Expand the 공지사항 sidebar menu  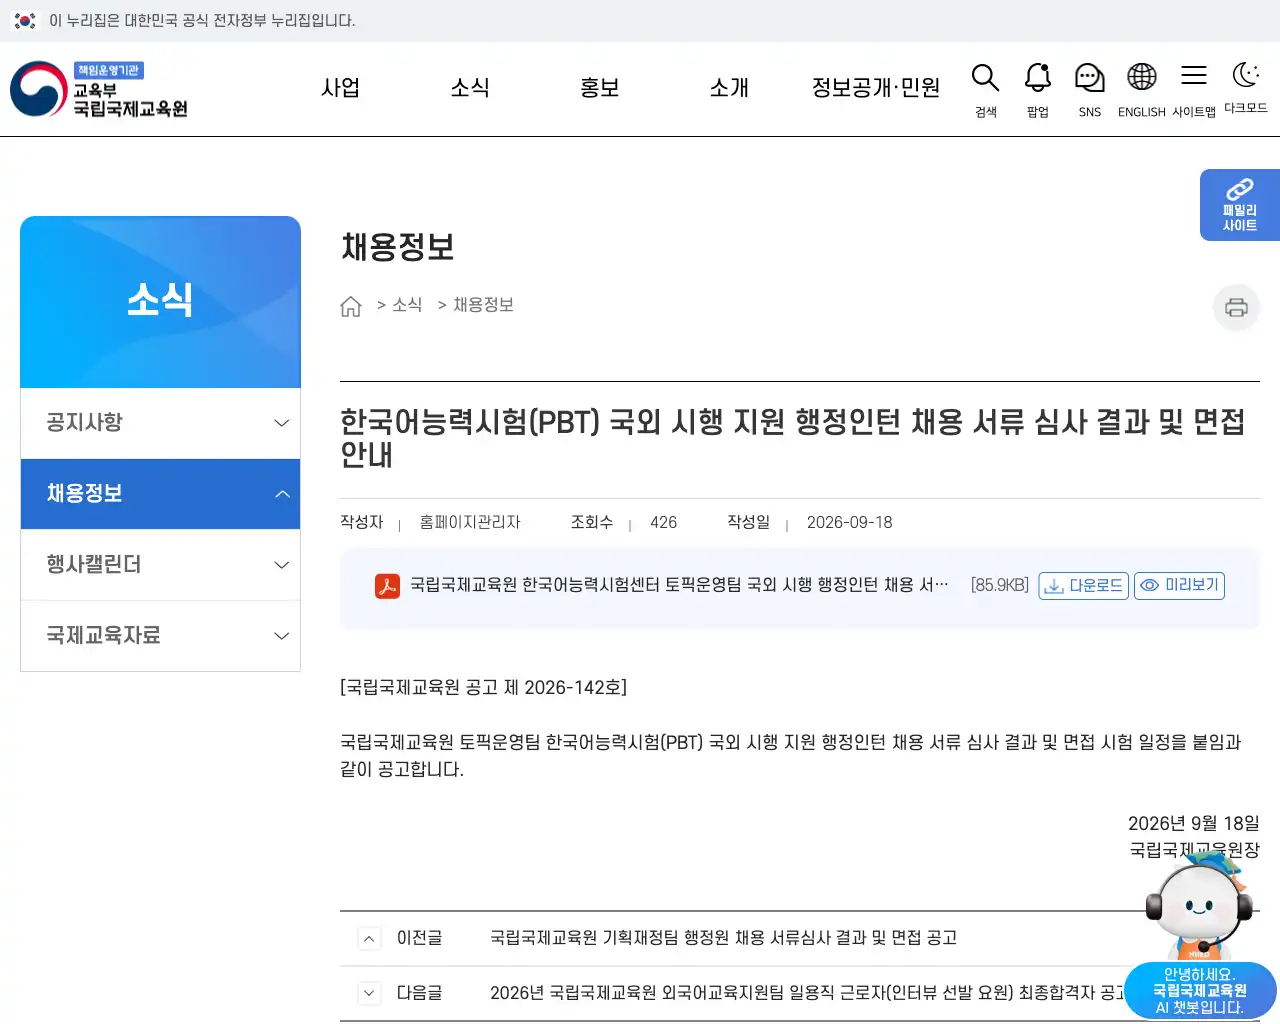(160, 423)
